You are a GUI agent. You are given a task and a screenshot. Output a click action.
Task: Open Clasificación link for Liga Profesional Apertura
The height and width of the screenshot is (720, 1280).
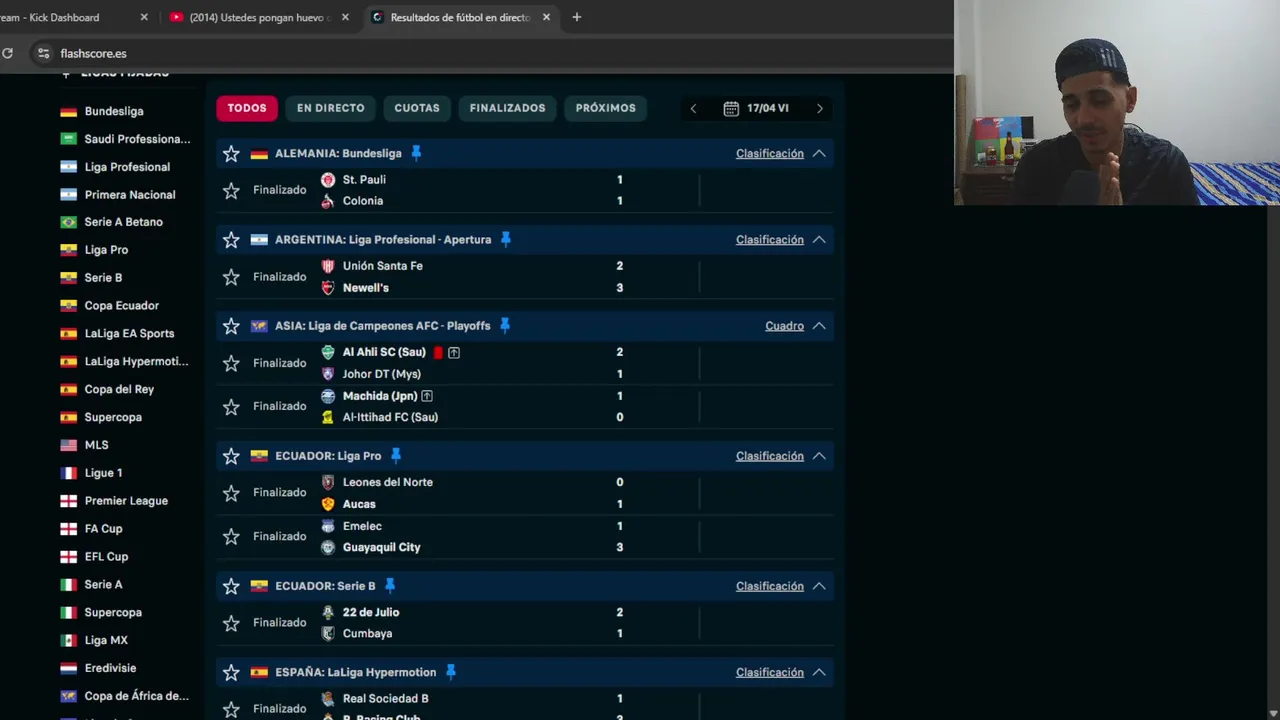770,240
